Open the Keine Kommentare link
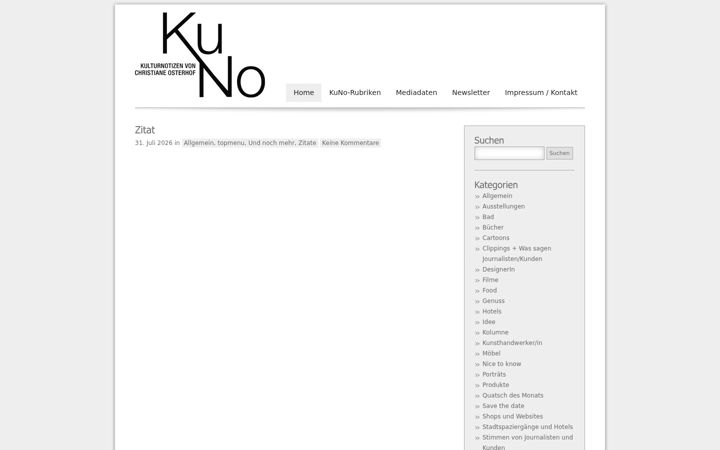This screenshot has height=450, width=720. tap(350, 143)
